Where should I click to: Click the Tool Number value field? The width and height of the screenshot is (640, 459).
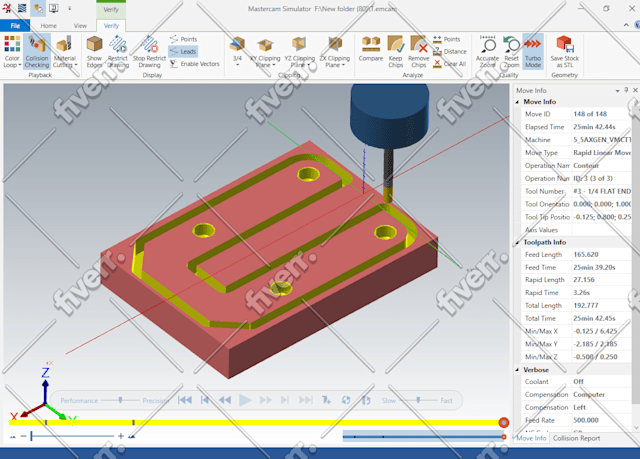(x=602, y=191)
